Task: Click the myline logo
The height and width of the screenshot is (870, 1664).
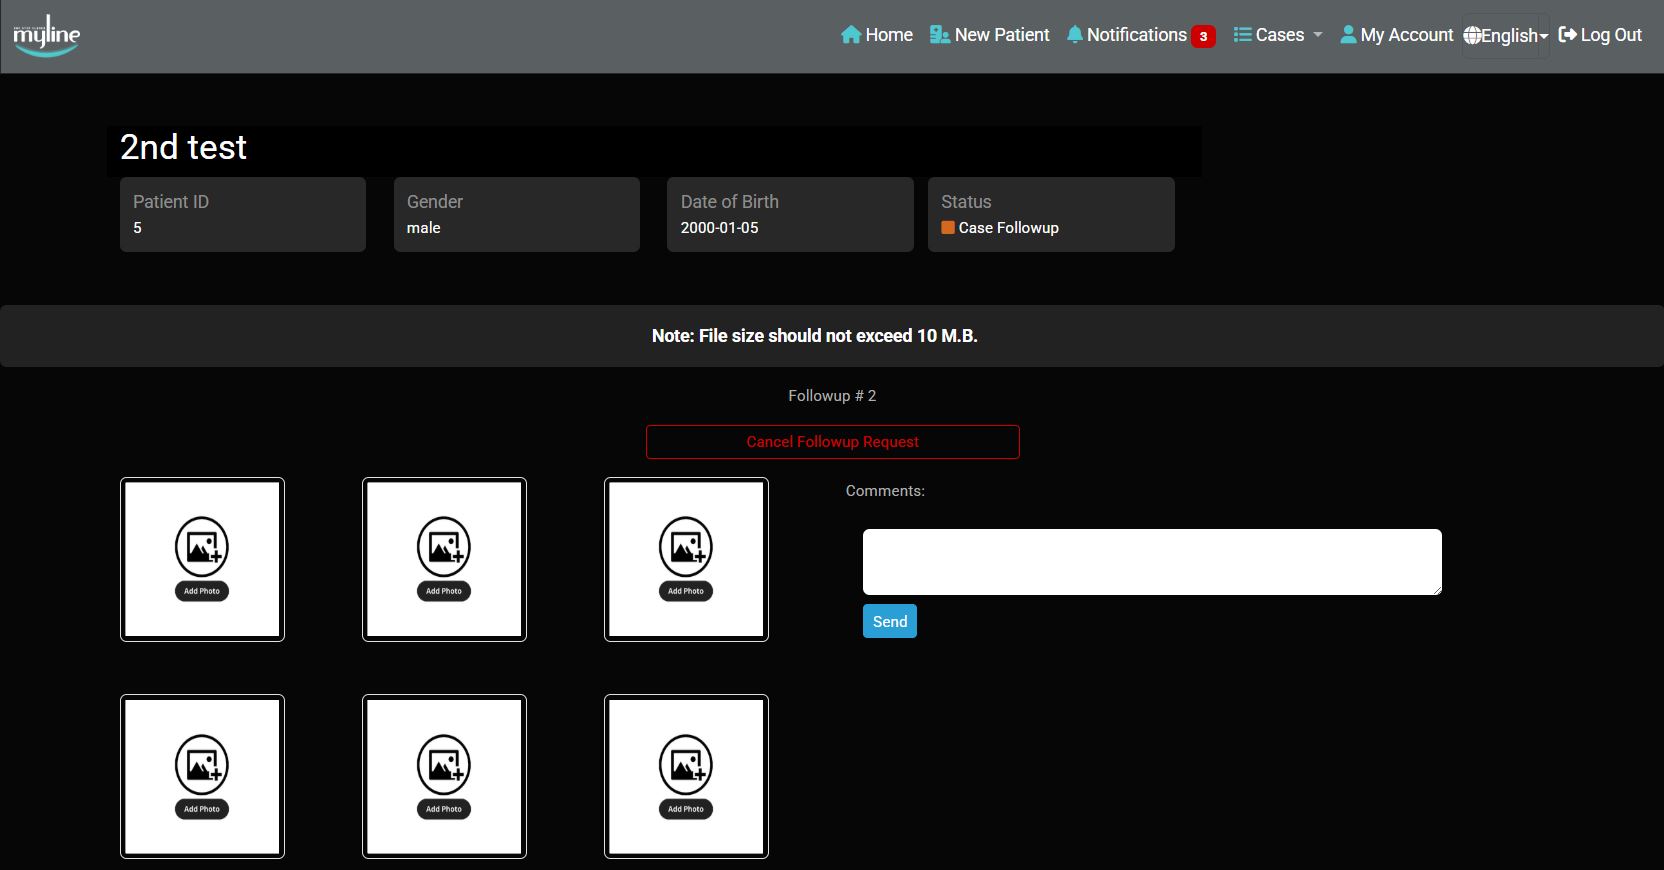Action: tap(46, 36)
